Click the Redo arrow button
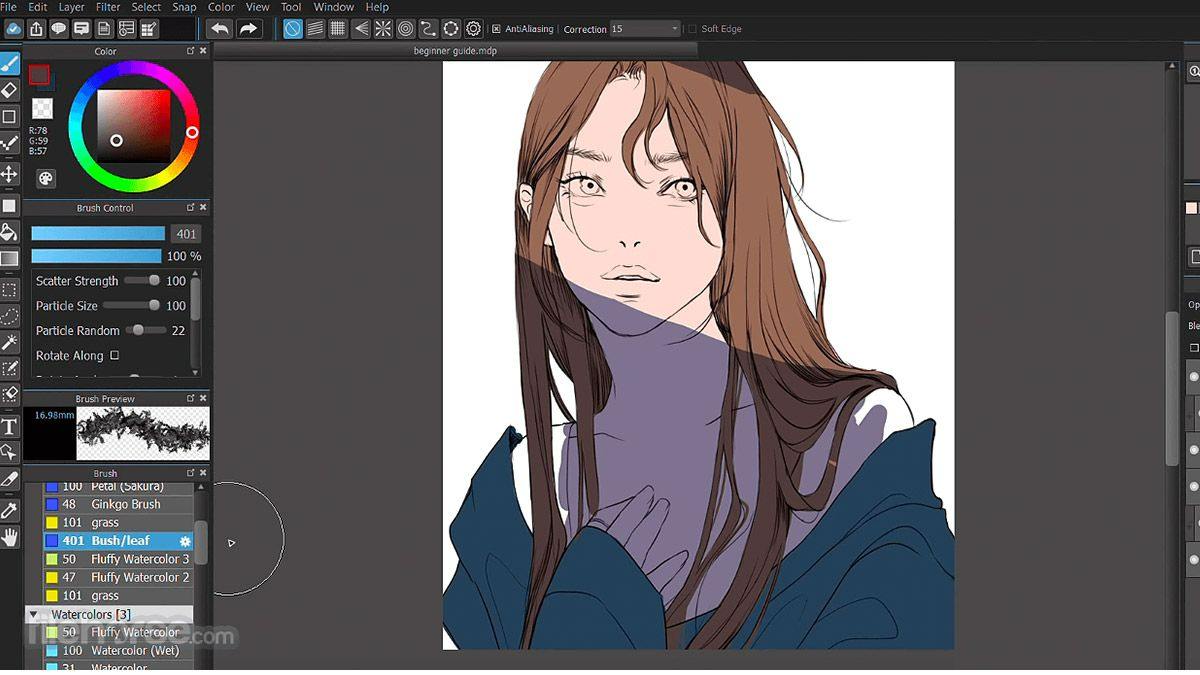The image size is (1200, 675). [248, 29]
